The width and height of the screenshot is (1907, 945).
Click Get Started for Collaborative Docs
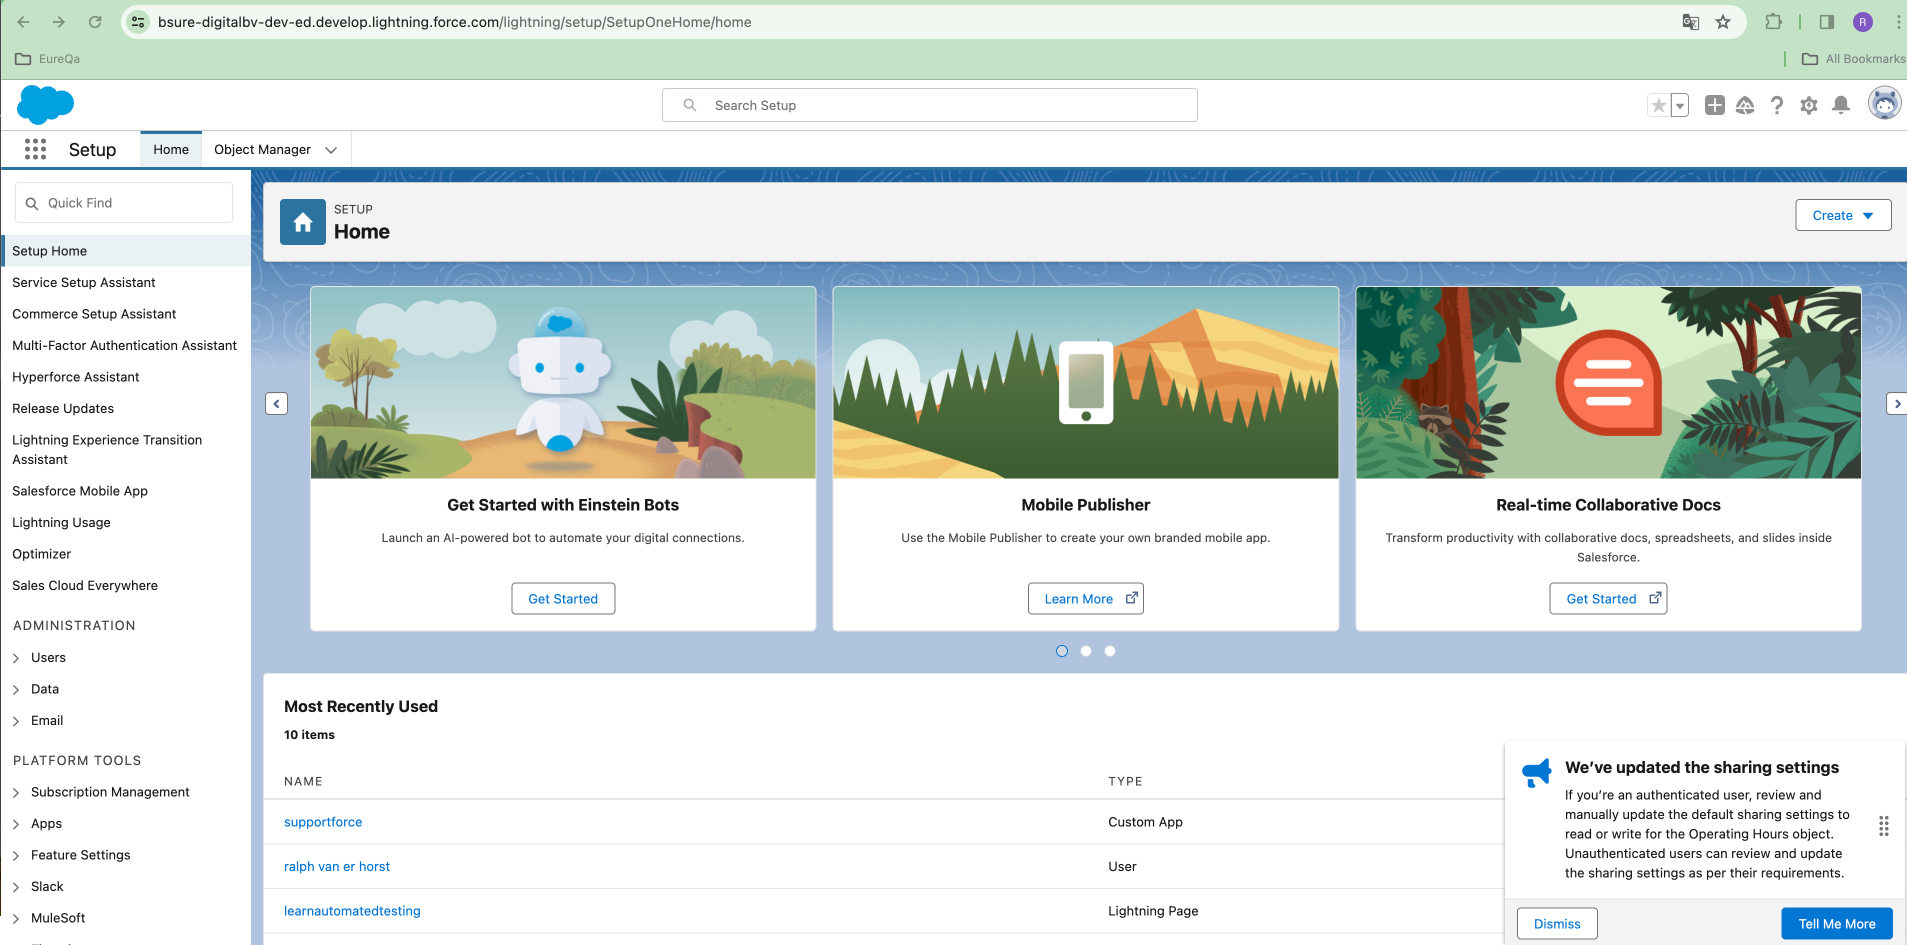pos(1608,599)
